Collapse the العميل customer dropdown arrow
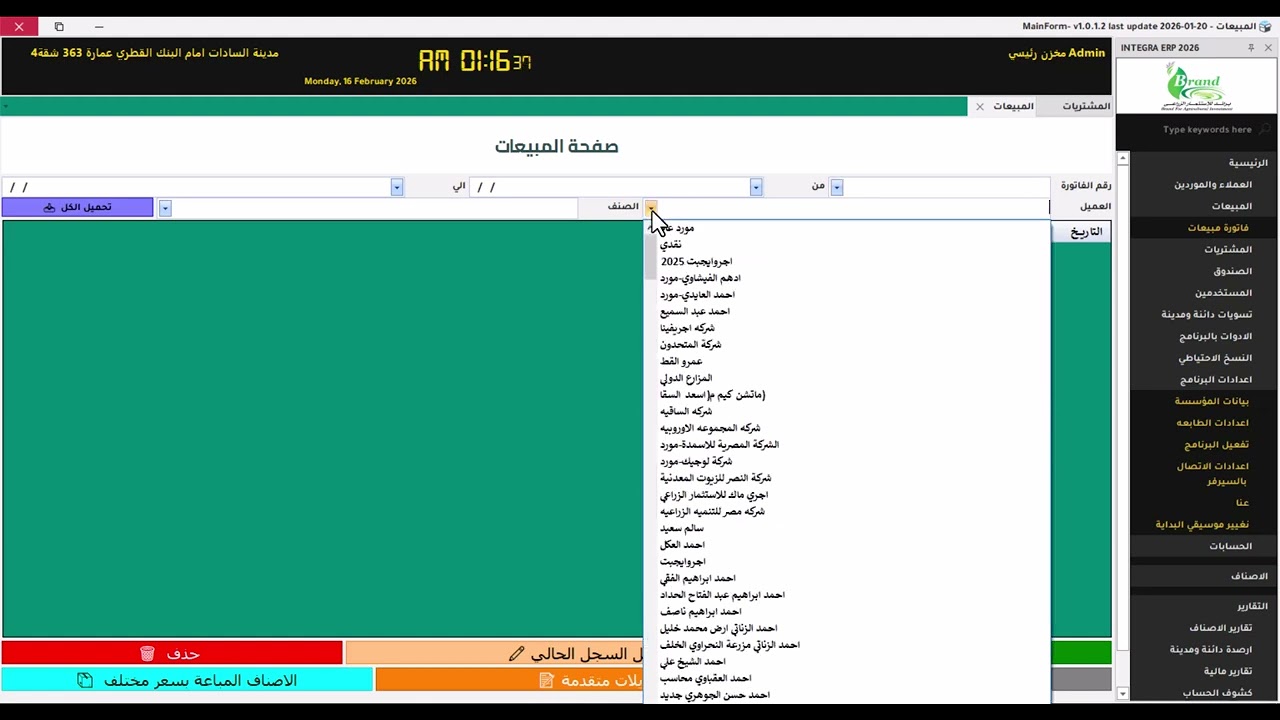 tap(651, 207)
